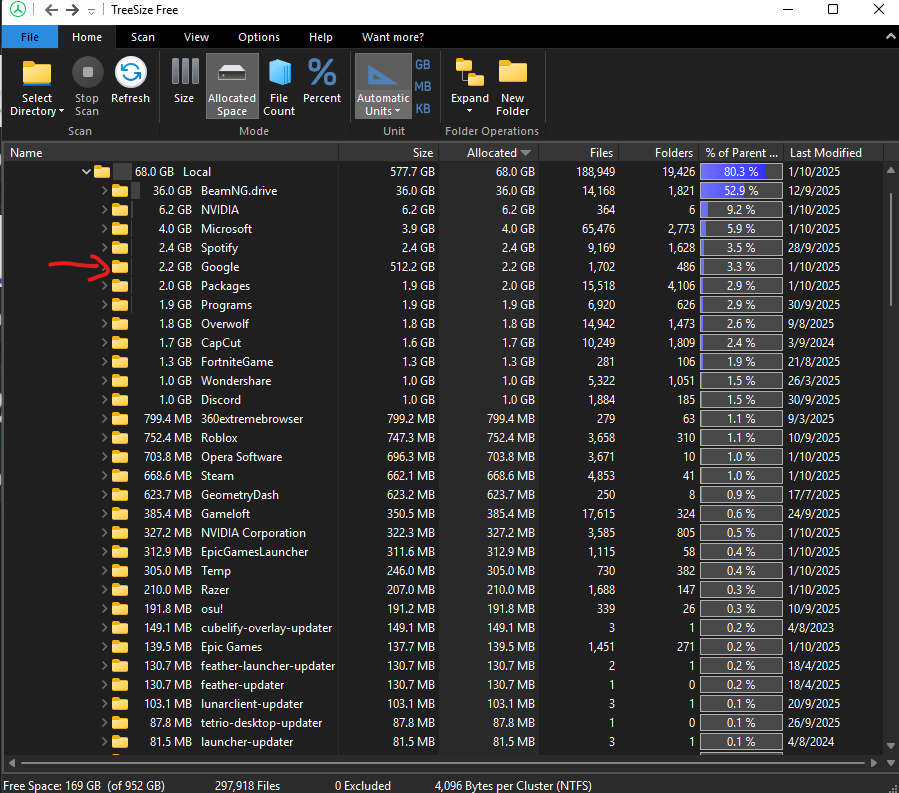
Task: Expand the Overwolf folder
Action: [104, 323]
